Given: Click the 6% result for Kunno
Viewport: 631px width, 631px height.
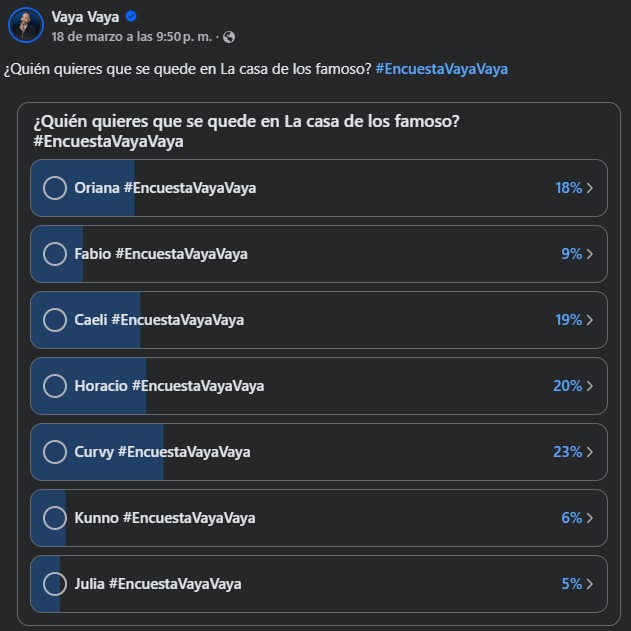Looking at the screenshot, I should pyautogui.click(x=571, y=518).
